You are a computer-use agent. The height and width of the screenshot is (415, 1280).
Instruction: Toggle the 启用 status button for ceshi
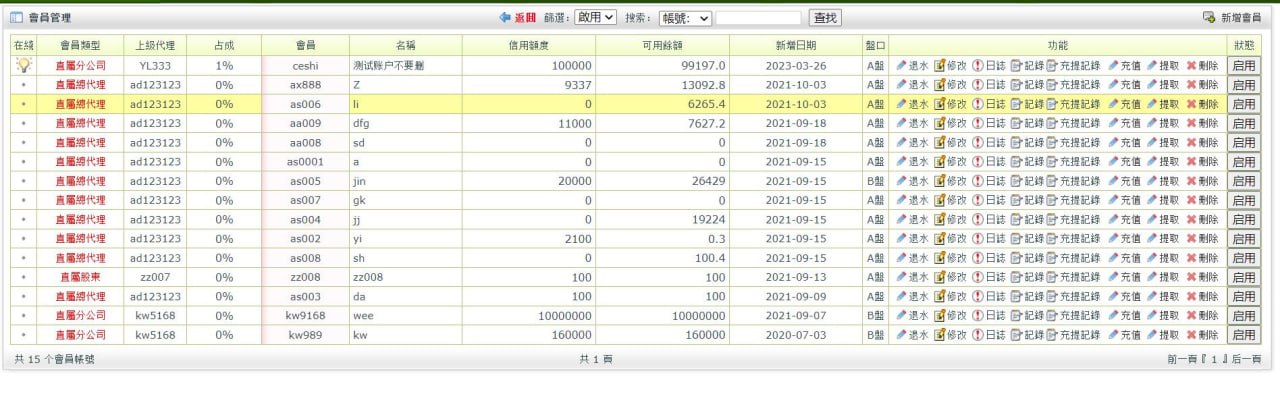pyautogui.click(x=1244, y=66)
